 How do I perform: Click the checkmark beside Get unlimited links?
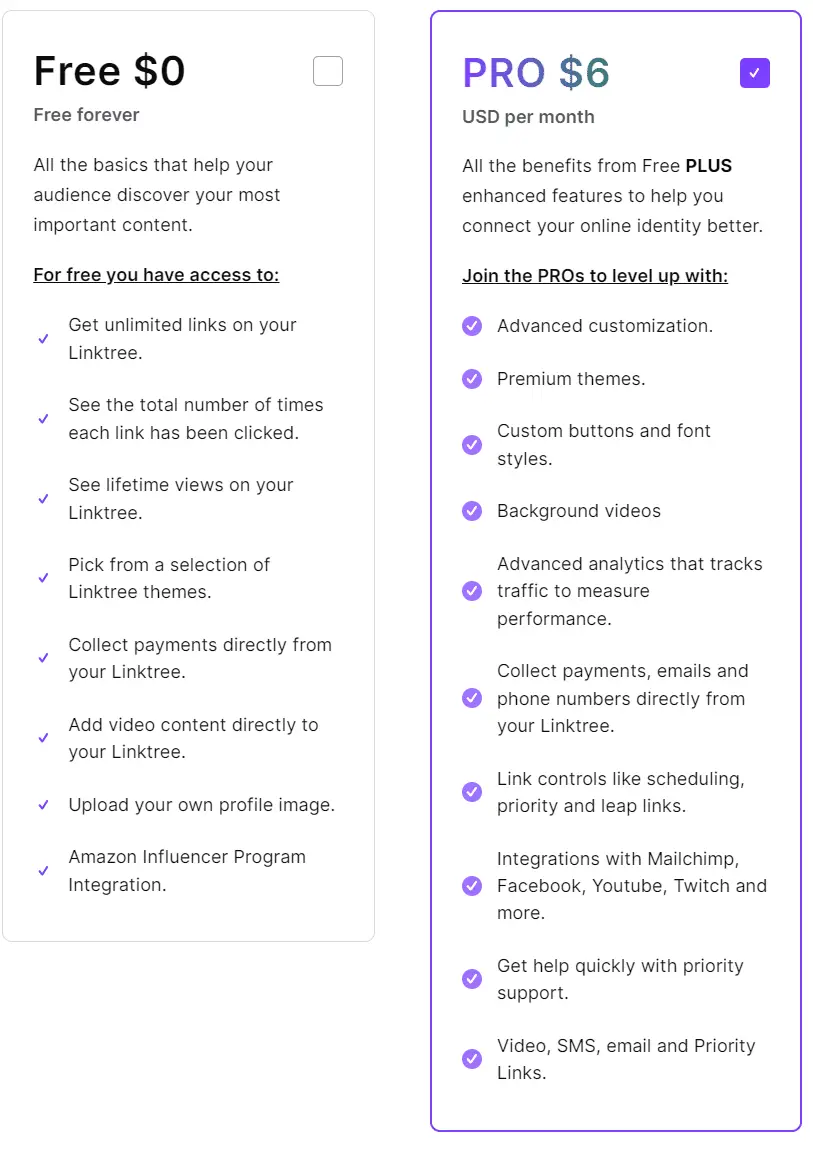click(x=43, y=339)
